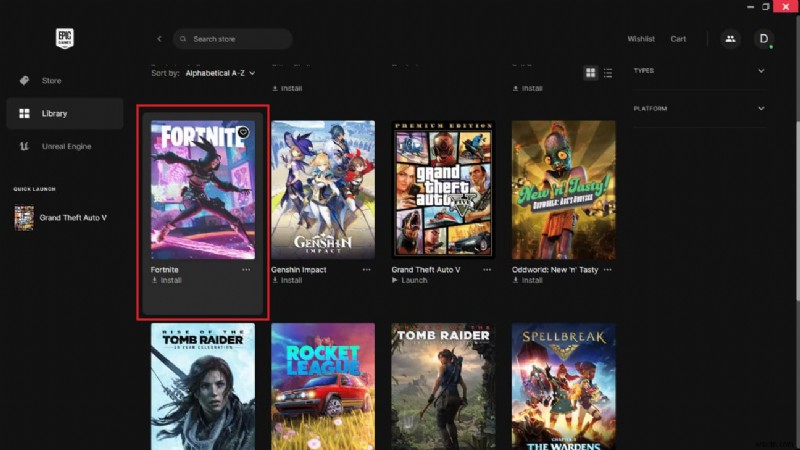Open the Wishlist page
Image resolution: width=800 pixels, height=450 pixels.
pos(641,39)
